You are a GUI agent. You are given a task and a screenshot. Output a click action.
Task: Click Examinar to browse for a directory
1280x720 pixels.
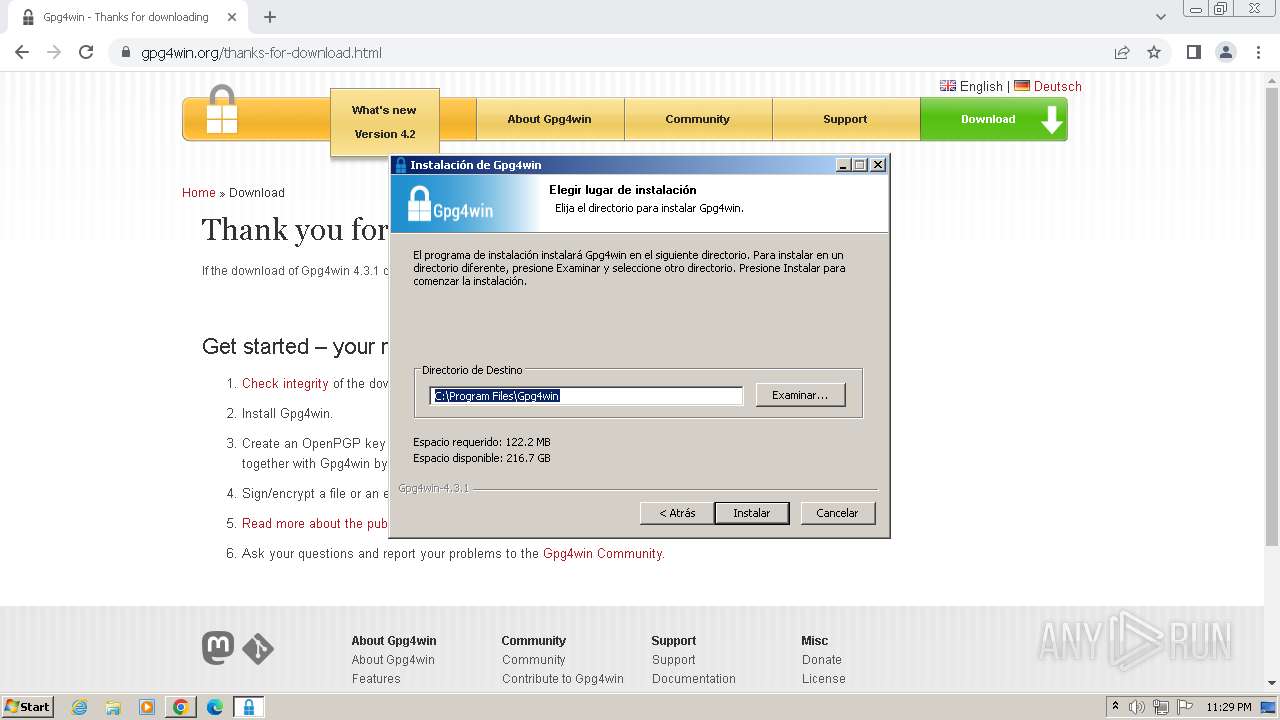point(800,395)
